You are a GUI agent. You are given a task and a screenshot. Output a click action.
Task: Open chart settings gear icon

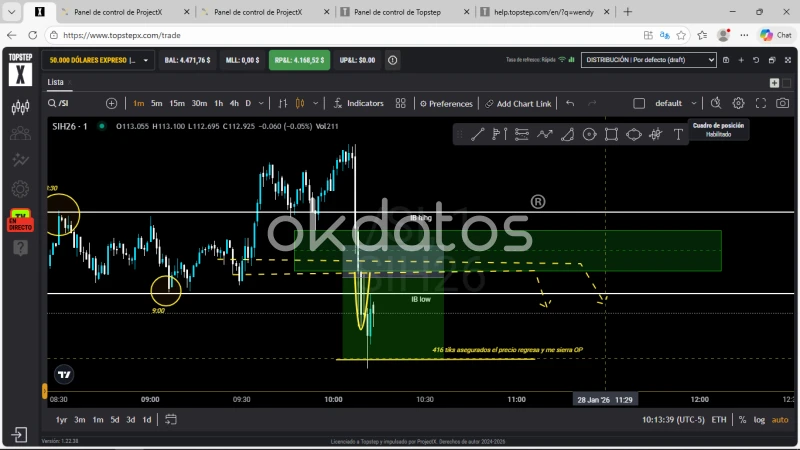(x=738, y=103)
